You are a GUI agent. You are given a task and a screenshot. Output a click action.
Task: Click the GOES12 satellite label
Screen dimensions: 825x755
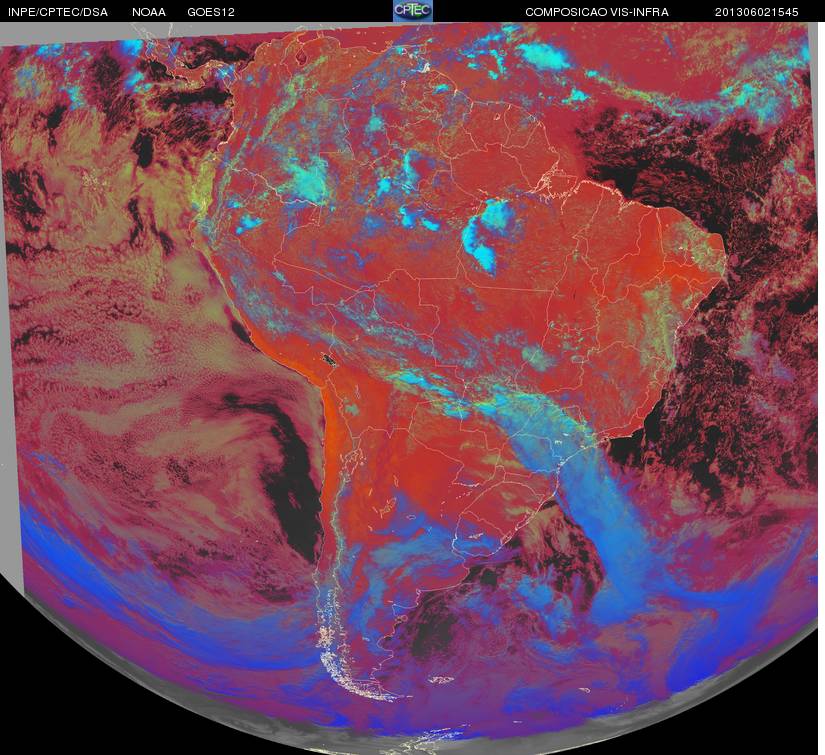click(211, 12)
